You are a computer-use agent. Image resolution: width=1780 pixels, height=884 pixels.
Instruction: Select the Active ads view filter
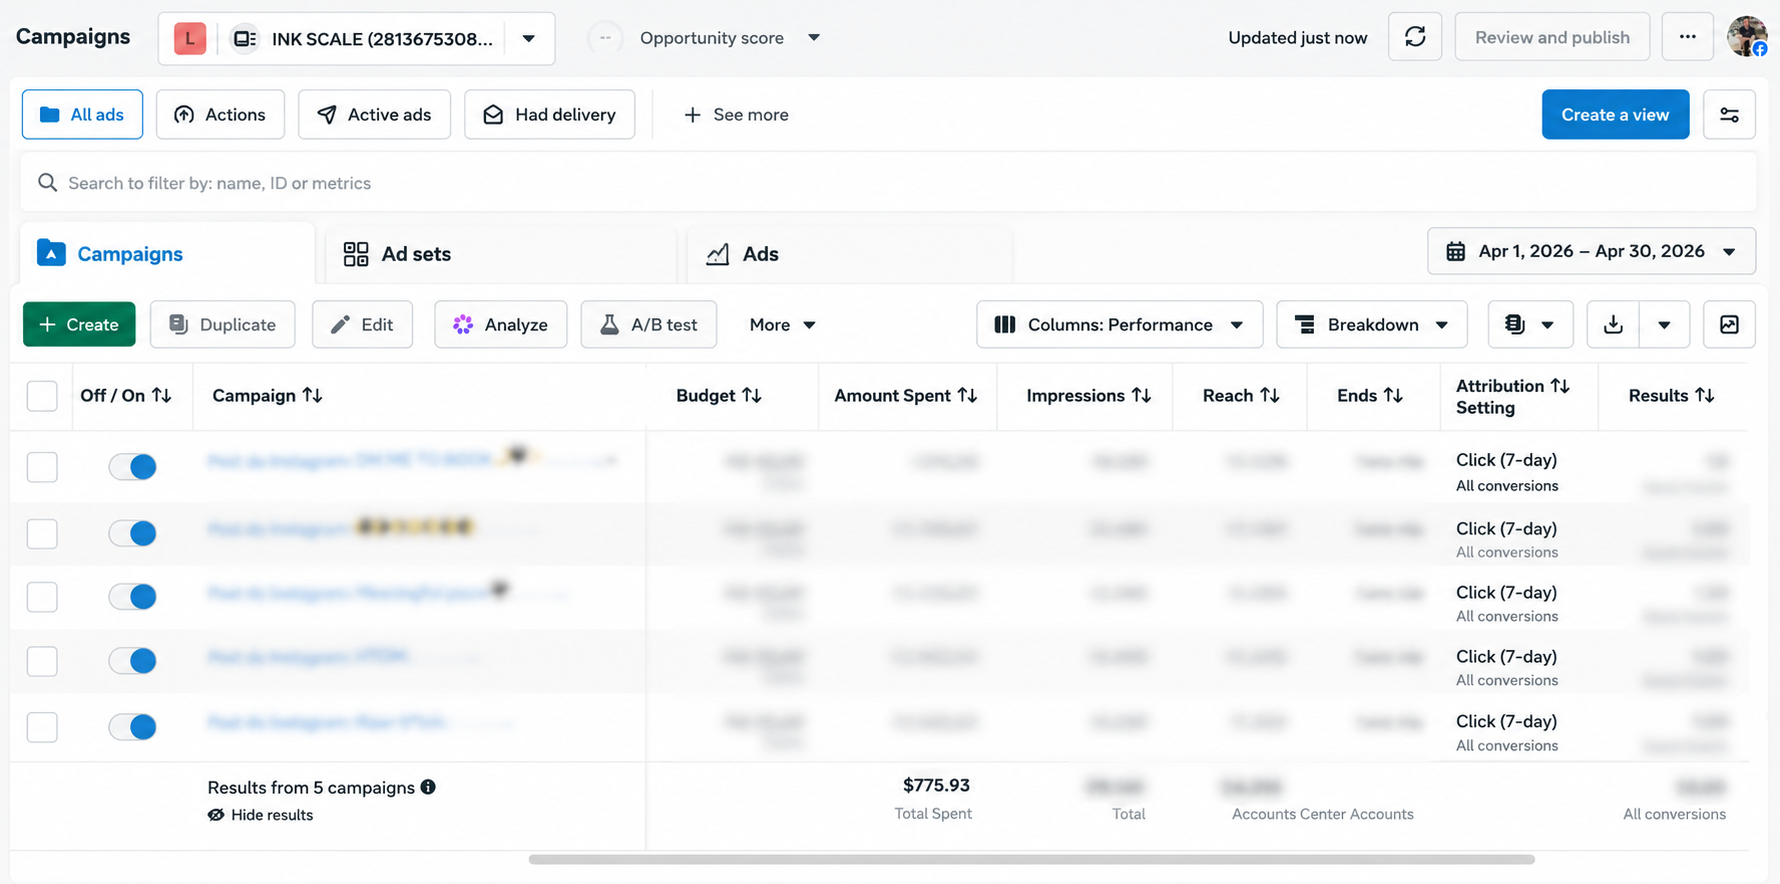pos(374,115)
